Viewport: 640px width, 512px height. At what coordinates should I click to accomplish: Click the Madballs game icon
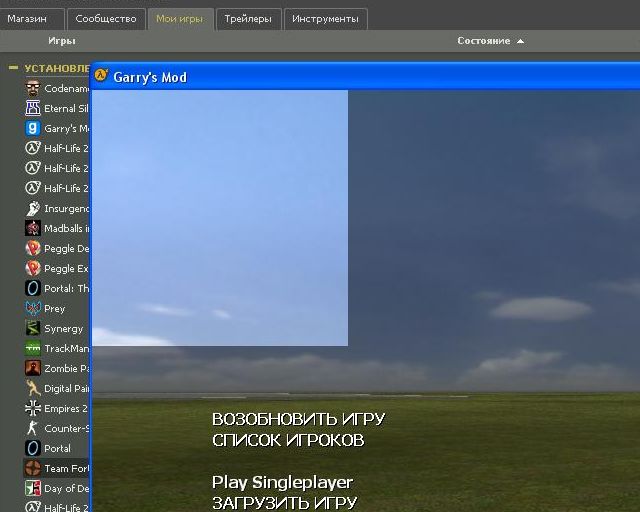click(x=33, y=228)
